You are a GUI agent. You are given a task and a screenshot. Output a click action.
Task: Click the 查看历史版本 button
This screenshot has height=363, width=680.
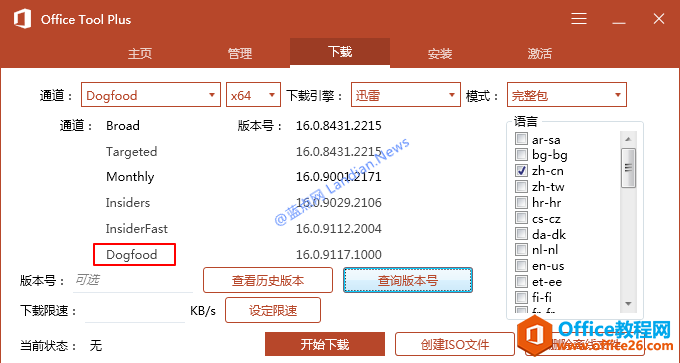[x=268, y=280]
